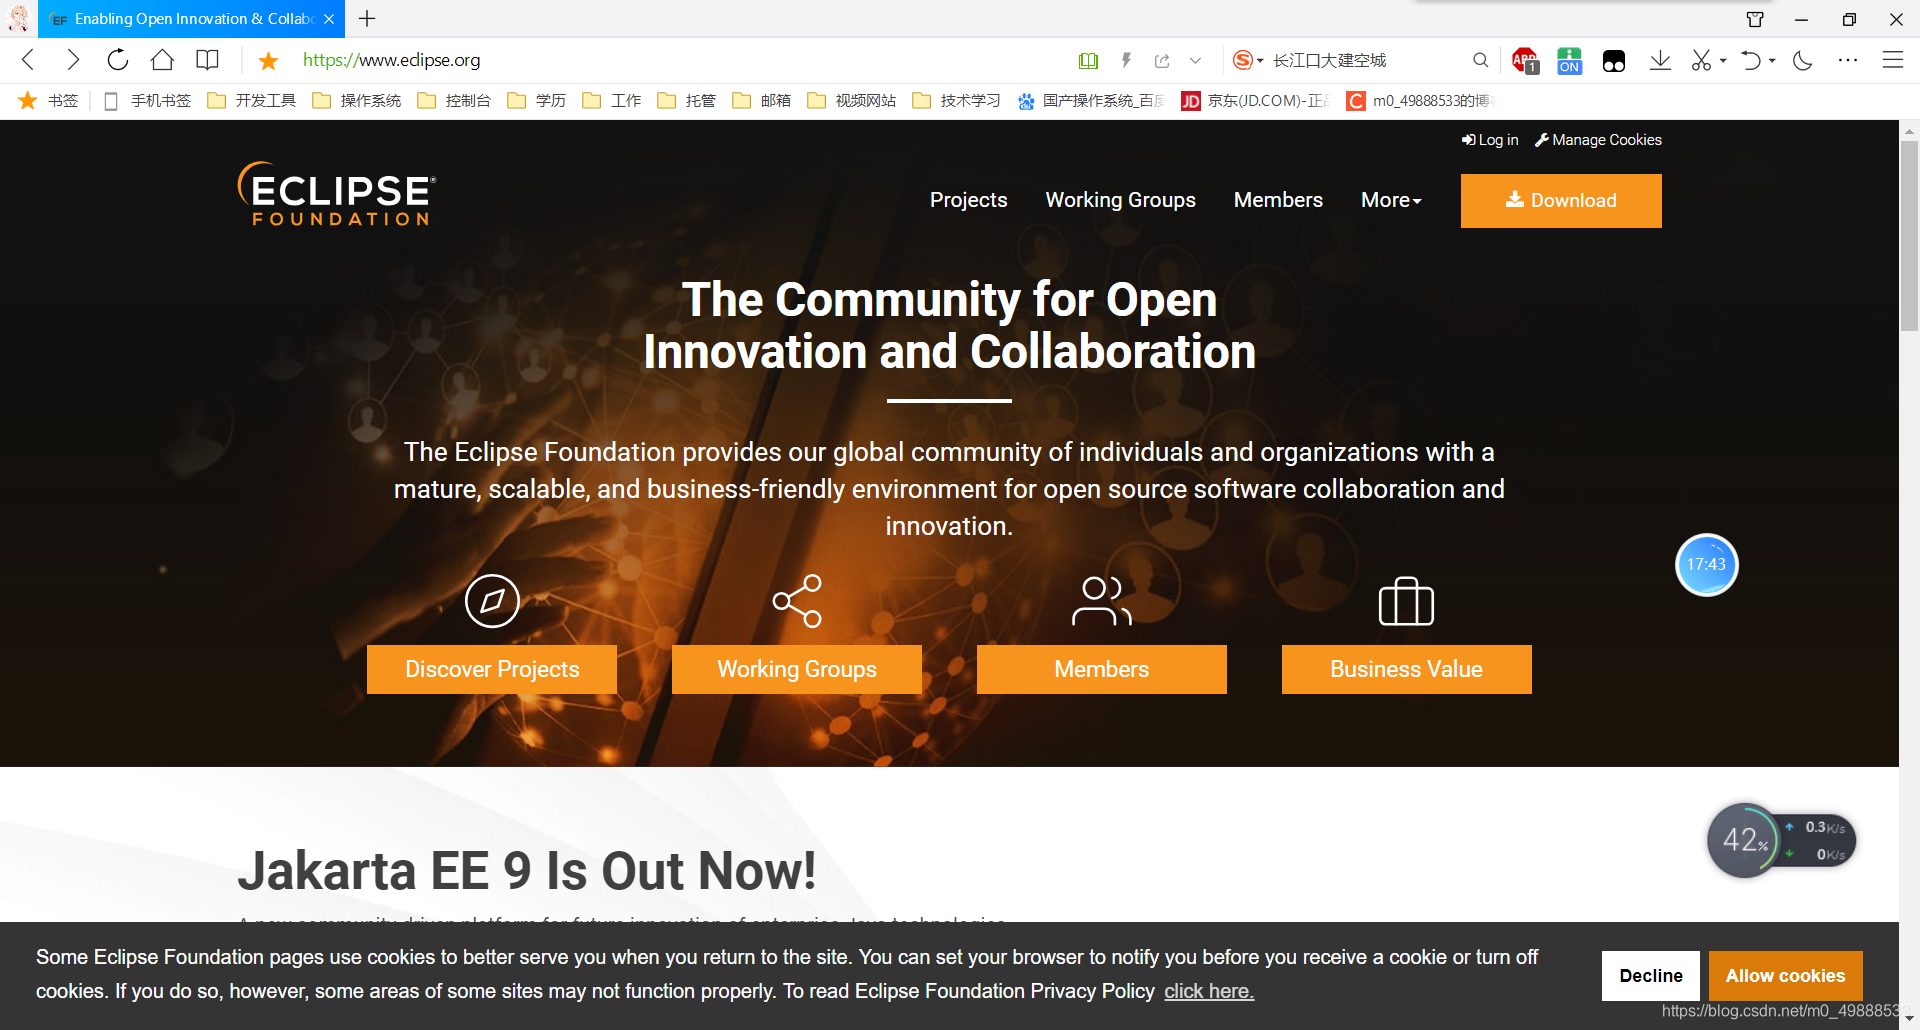1920x1030 pixels.
Task: Click the Discover Projects button
Action: click(492, 669)
